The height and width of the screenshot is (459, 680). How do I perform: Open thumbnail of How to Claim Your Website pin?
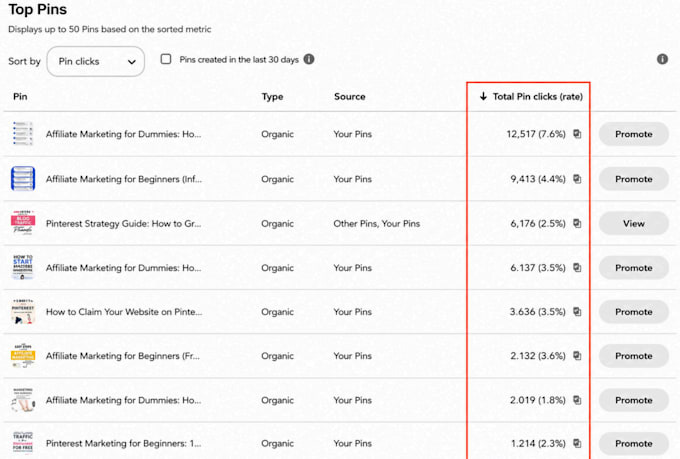pos(23,311)
